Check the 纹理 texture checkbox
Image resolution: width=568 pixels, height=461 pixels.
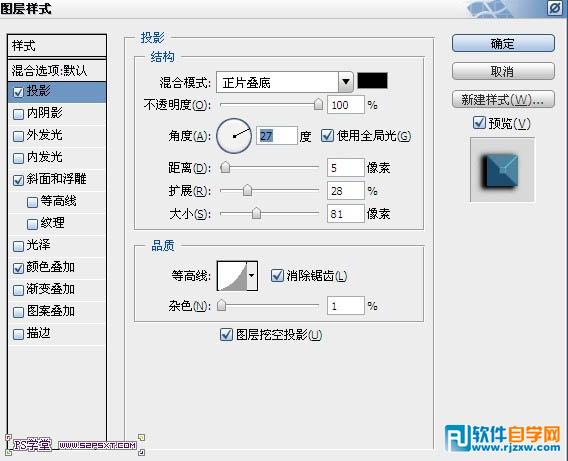[33, 224]
